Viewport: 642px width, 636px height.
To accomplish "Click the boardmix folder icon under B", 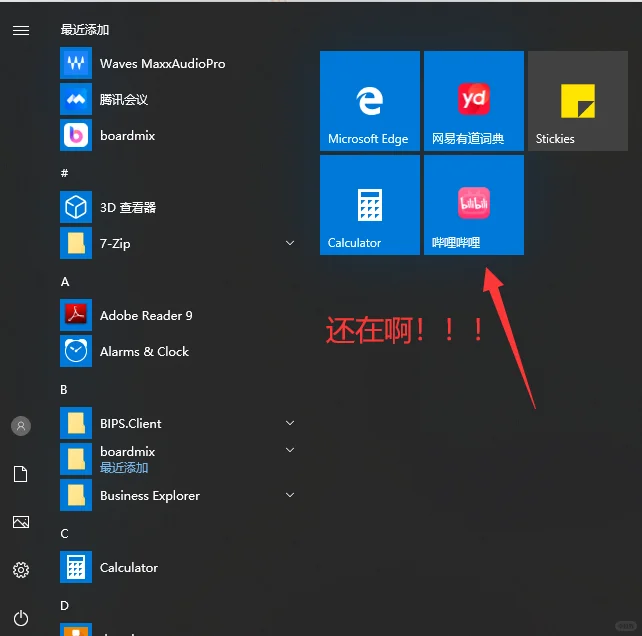I will tap(76, 459).
